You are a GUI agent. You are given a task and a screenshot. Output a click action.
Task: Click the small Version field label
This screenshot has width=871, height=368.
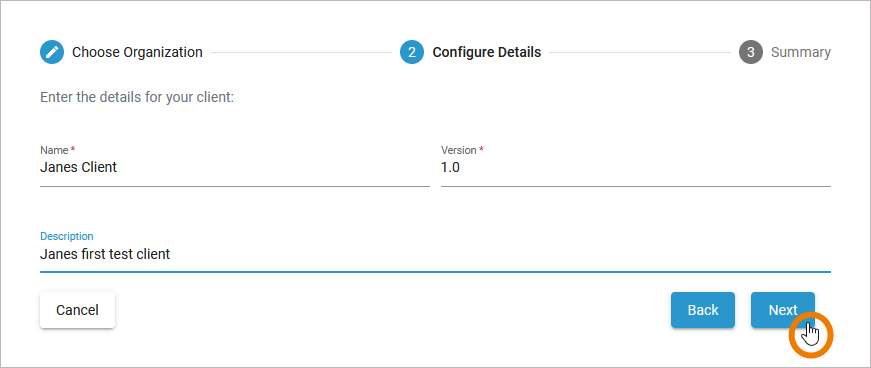tap(459, 150)
